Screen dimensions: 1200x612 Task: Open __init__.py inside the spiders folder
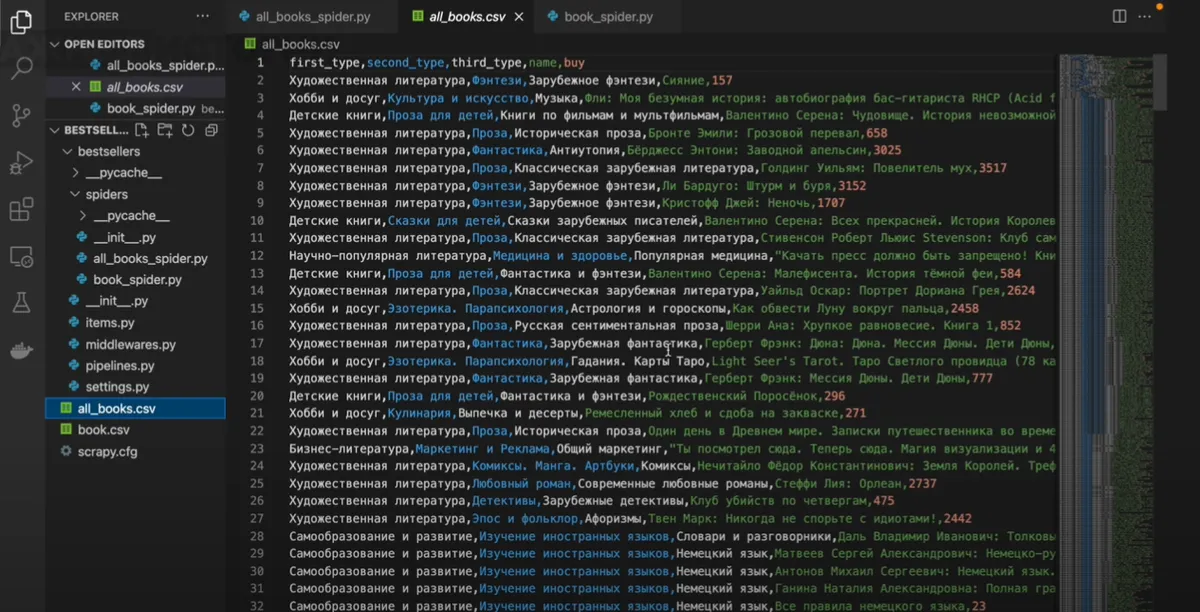click(x=124, y=237)
